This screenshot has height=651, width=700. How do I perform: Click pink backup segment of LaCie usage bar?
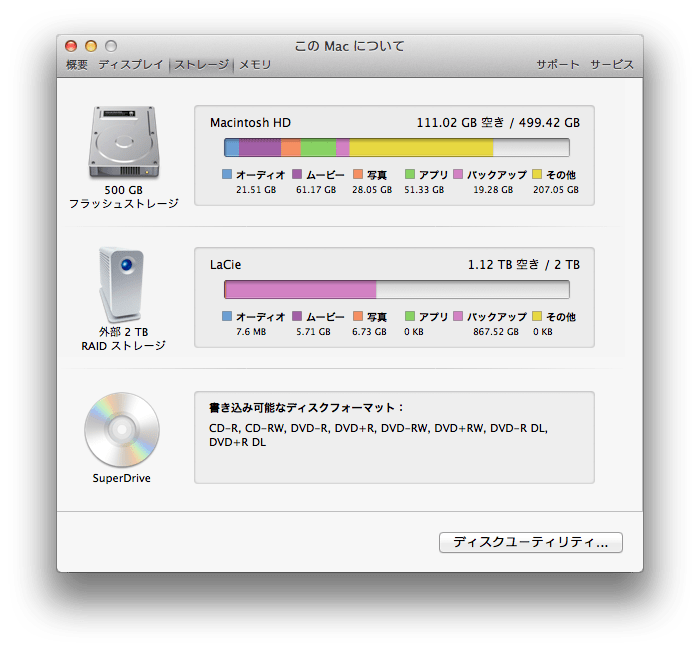tap(300, 289)
